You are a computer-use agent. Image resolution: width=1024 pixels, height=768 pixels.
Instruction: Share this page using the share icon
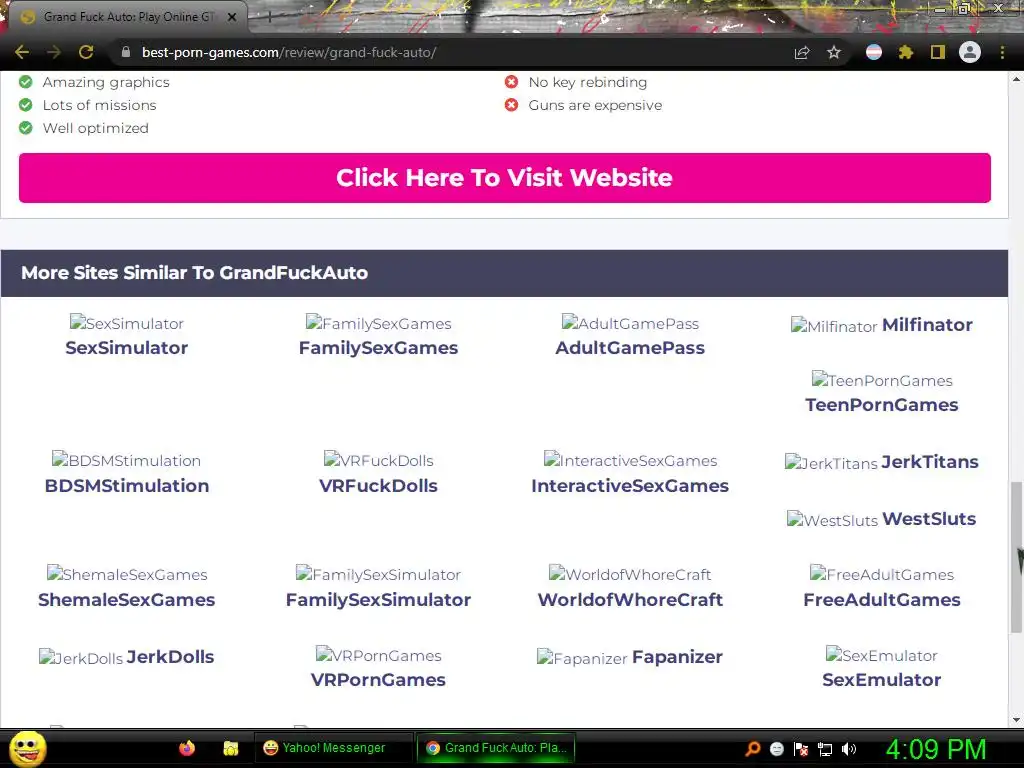click(802, 52)
